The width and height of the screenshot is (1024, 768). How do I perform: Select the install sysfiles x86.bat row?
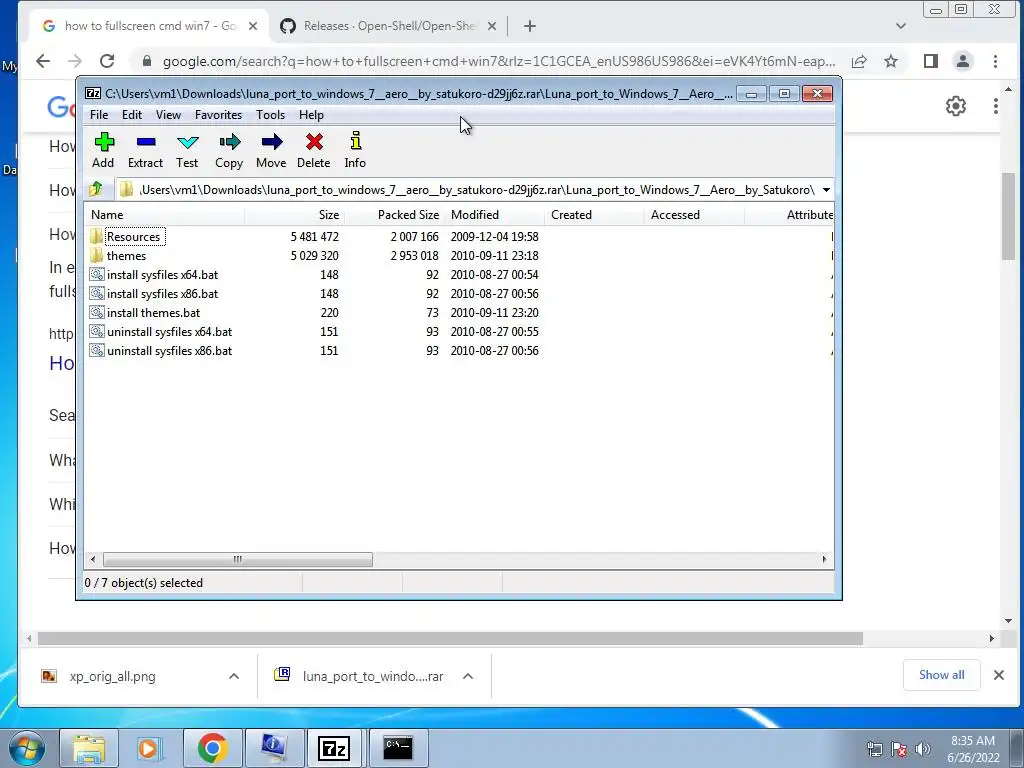pyautogui.click(x=459, y=294)
